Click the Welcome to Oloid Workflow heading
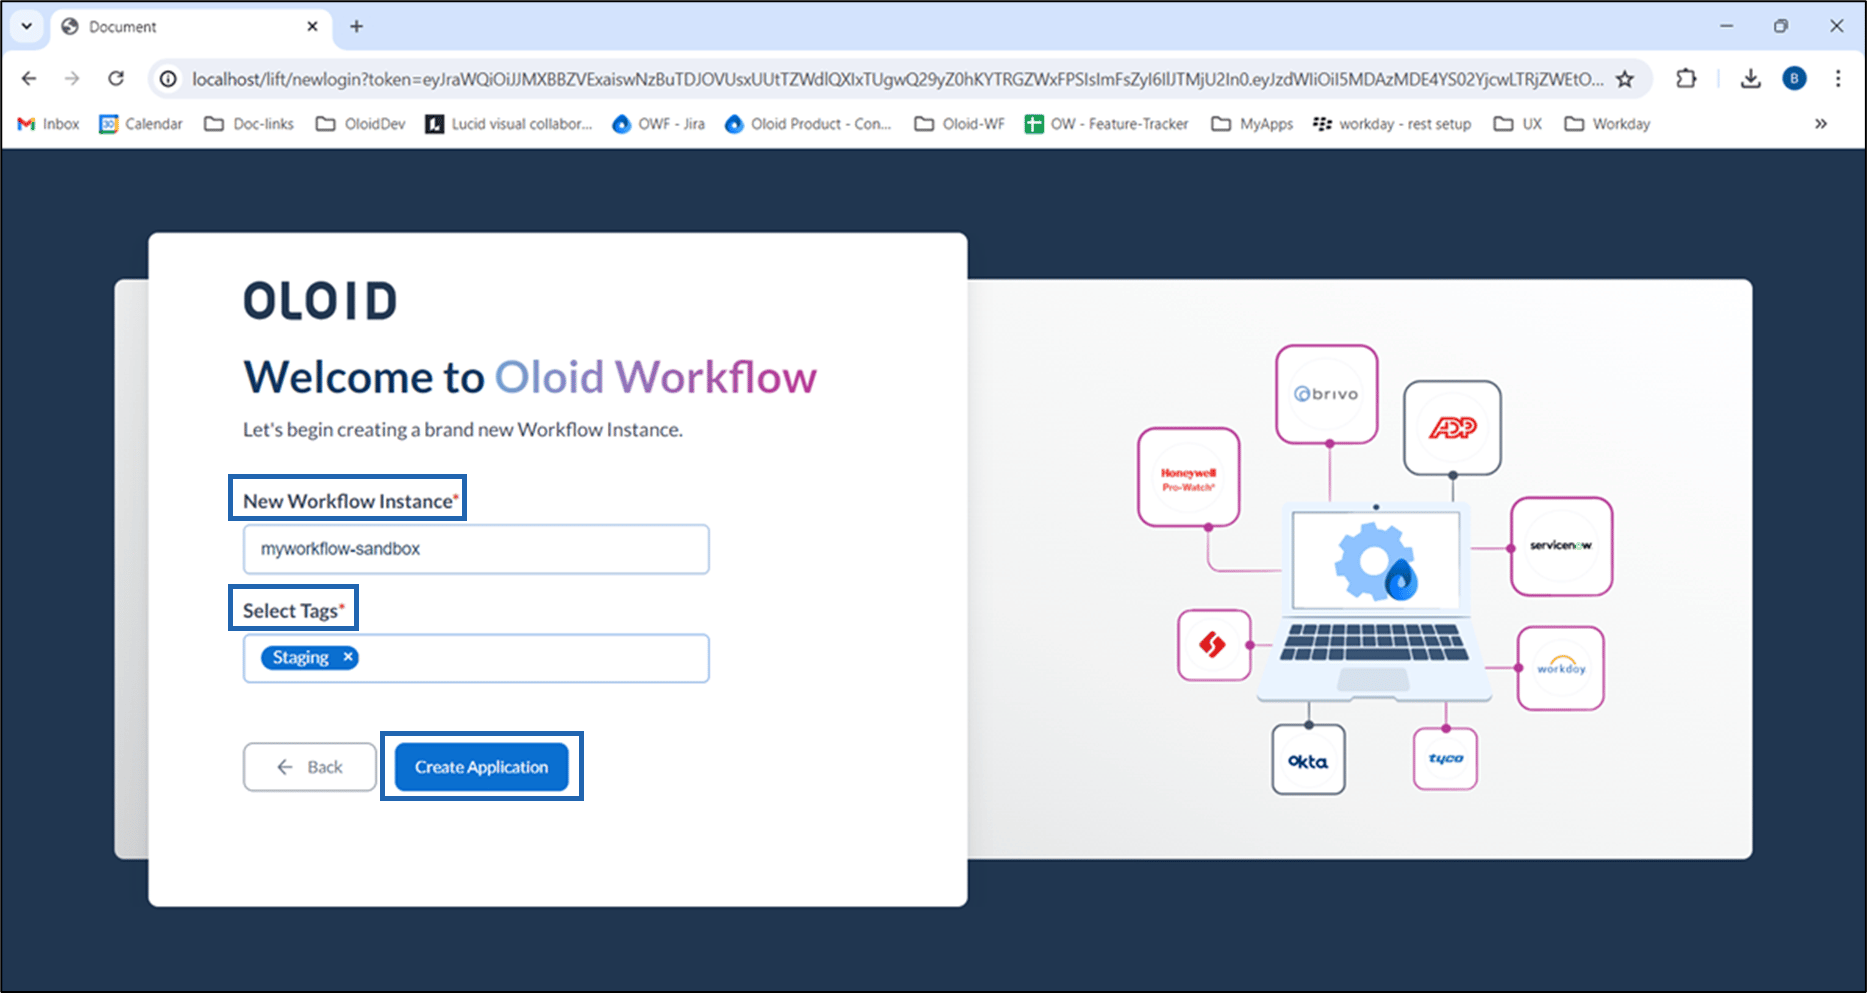The width and height of the screenshot is (1867, 993). 530,377
